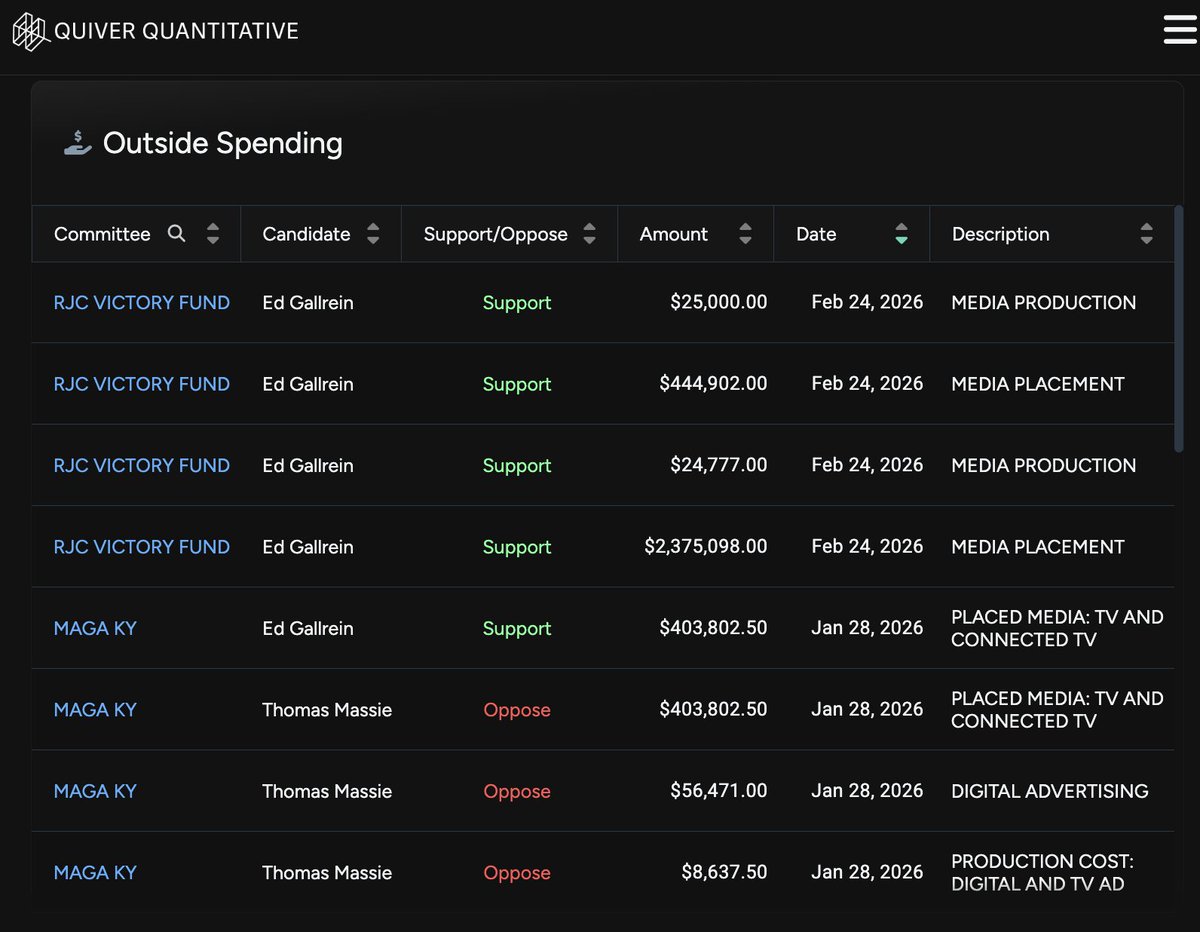
Task: Click MEDIA PRODUCTION in $24,777.00 row
Action: tap(1044, 465)
